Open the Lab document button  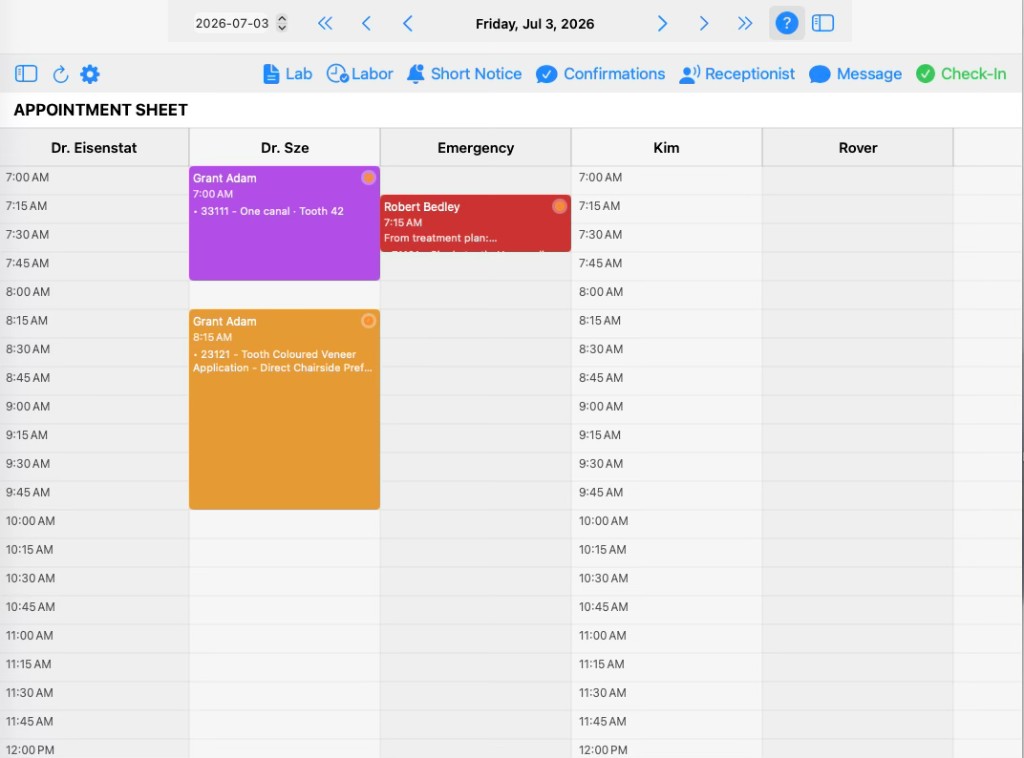[287, 74]
